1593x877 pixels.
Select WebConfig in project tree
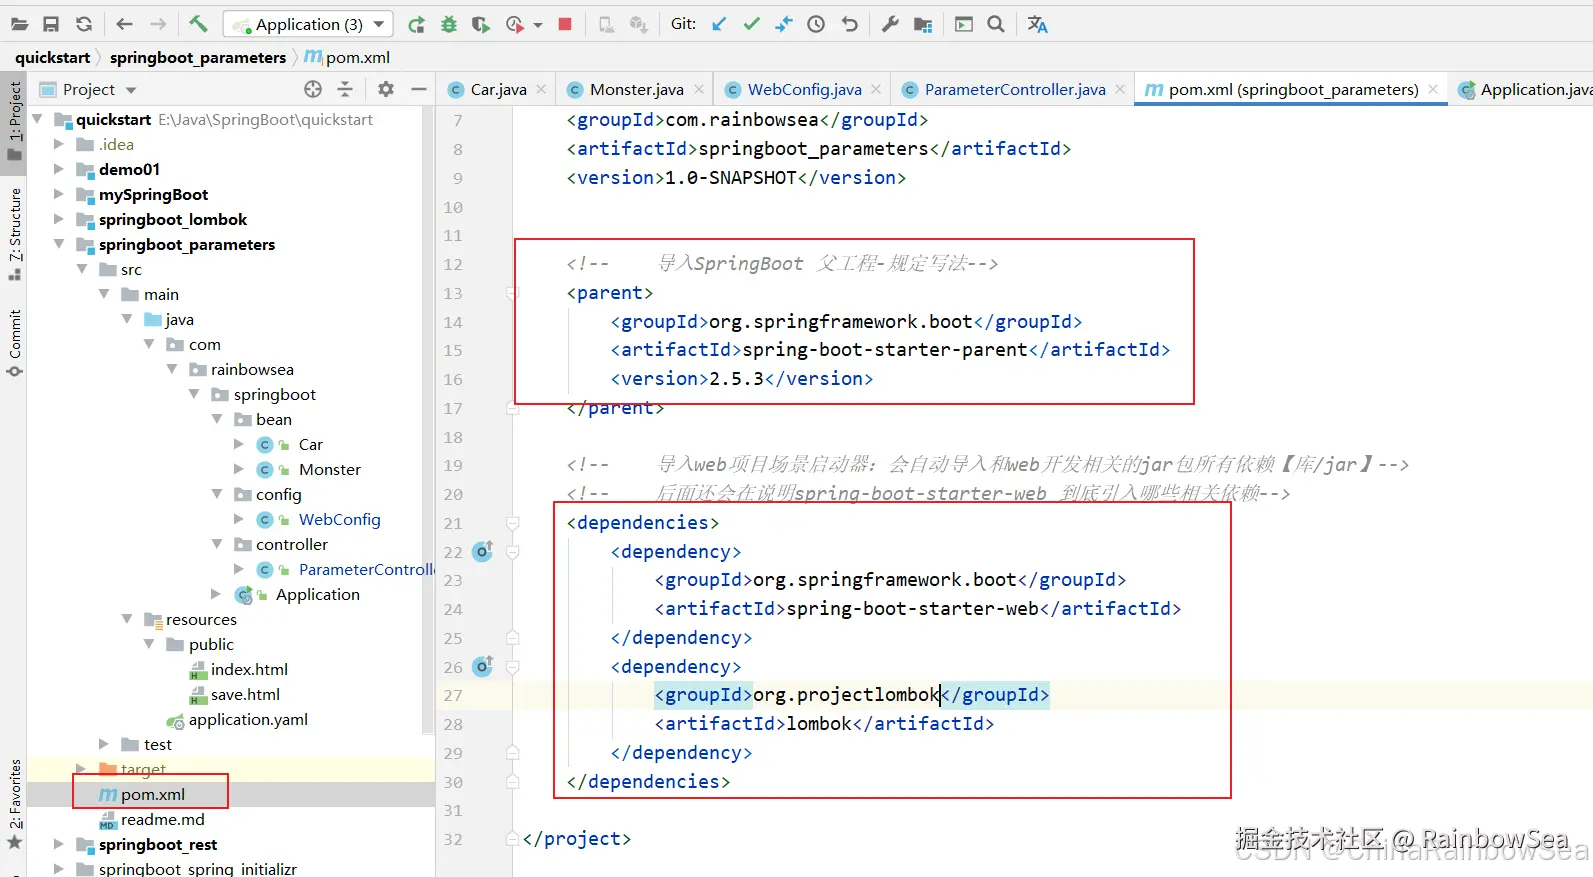(339, 519)
